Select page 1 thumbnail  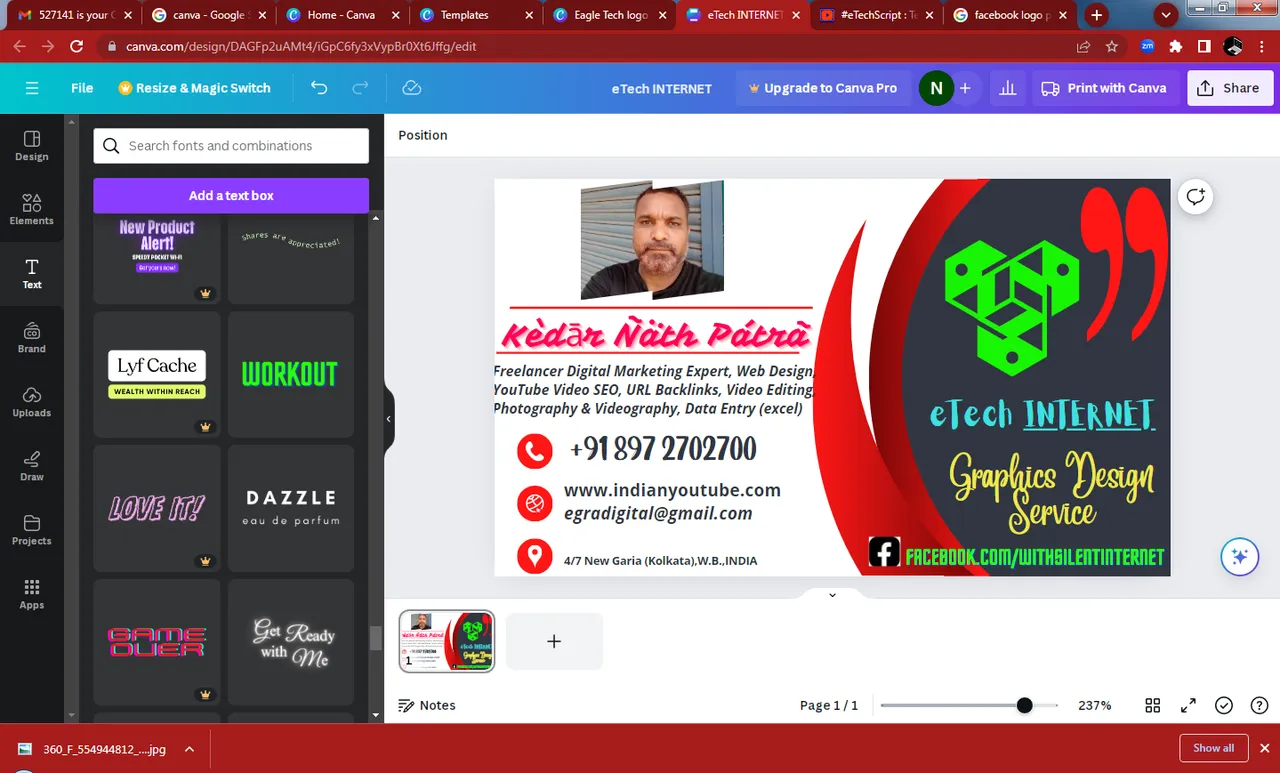447,641
